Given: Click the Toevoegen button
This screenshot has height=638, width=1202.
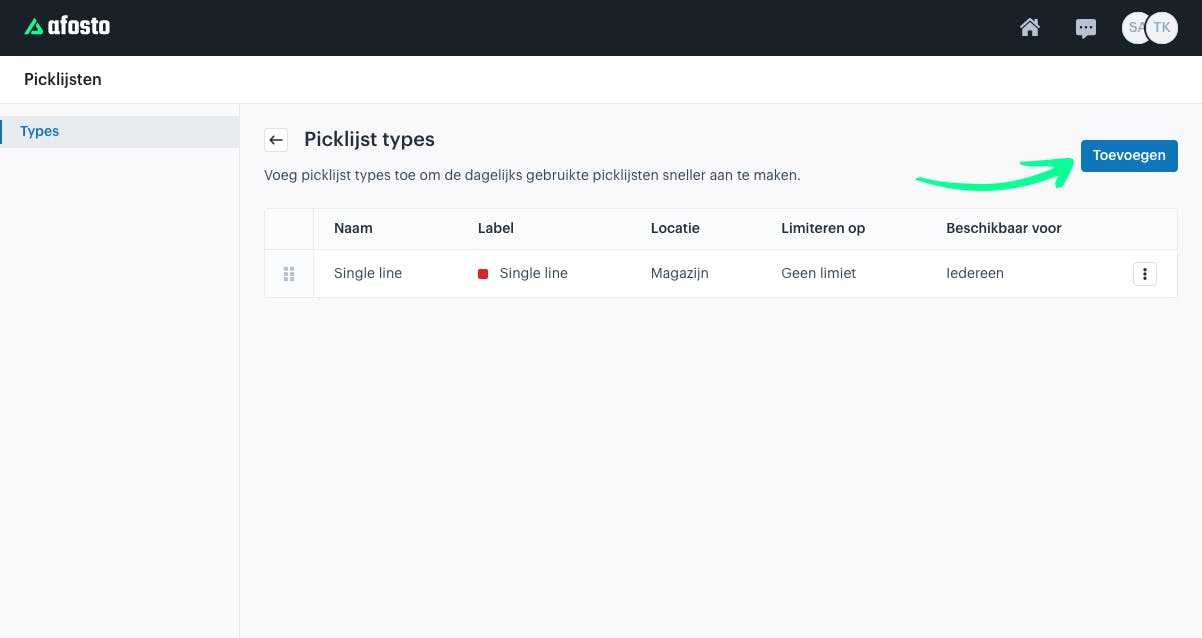Looking at the screenshot, I should (x=1129, y=156).
